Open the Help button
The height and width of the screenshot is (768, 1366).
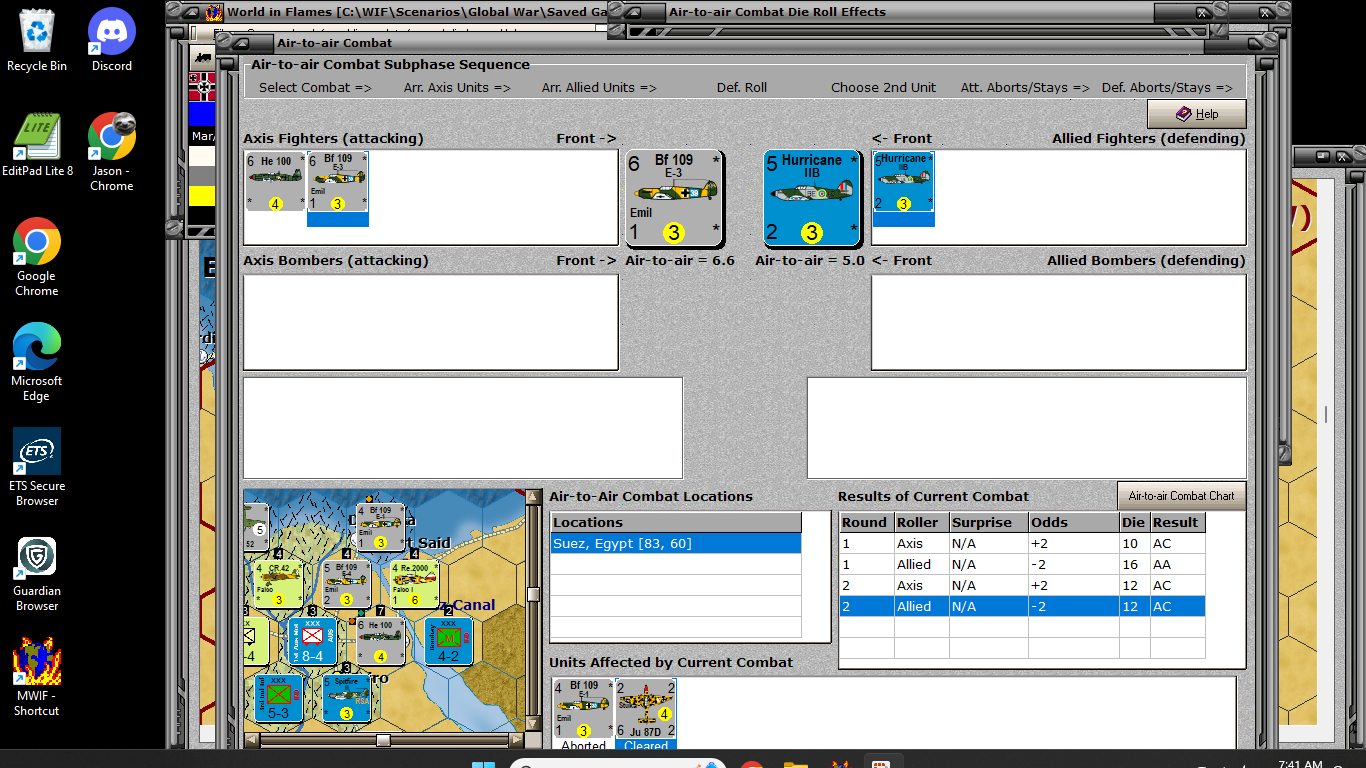(1197, 114)
